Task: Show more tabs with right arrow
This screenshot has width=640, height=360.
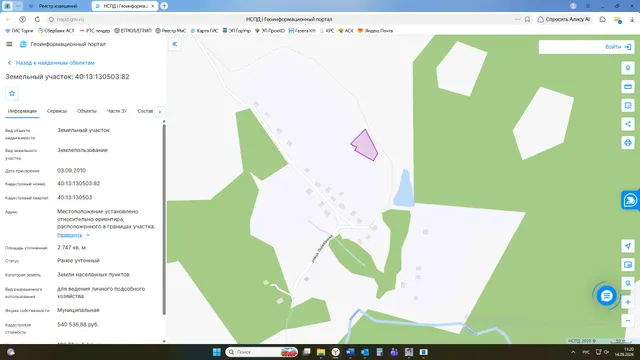Action: coord(160,111)
